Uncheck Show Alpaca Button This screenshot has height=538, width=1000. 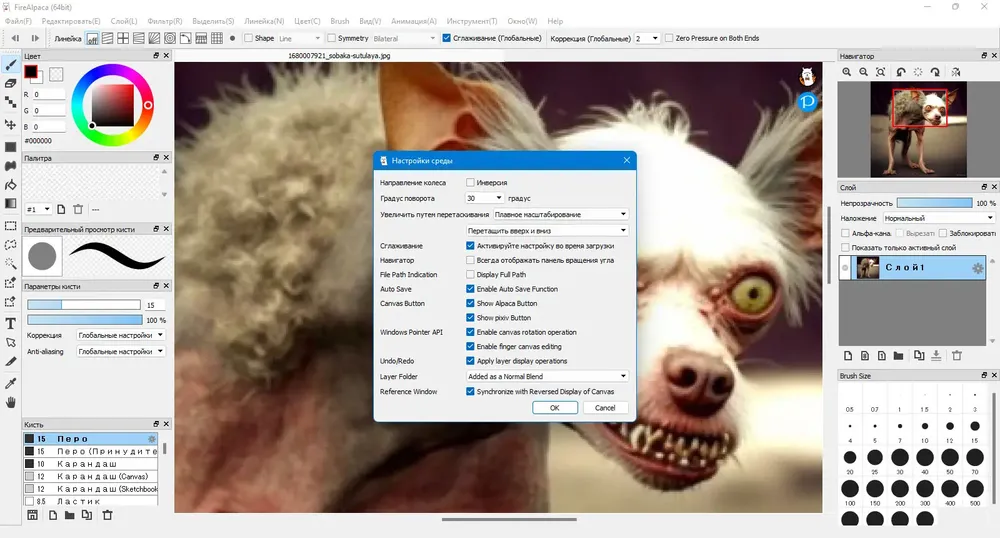pos(470,303)
